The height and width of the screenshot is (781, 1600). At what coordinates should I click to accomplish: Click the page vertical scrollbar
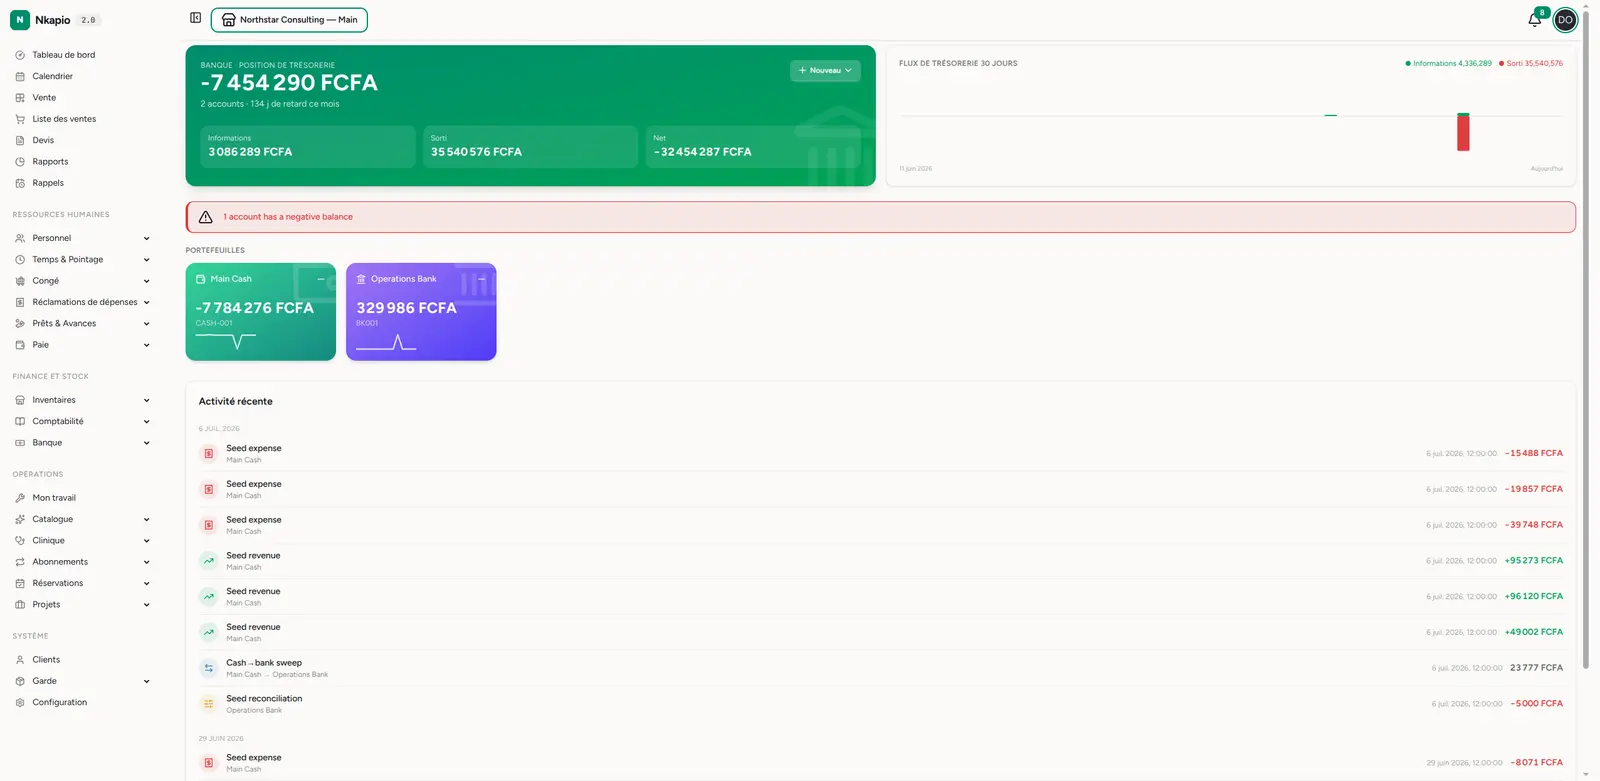pos(1585,340)
